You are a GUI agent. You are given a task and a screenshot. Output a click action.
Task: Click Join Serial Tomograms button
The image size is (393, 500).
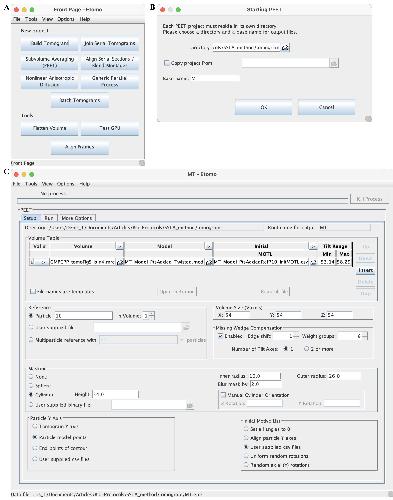[110, 43]
